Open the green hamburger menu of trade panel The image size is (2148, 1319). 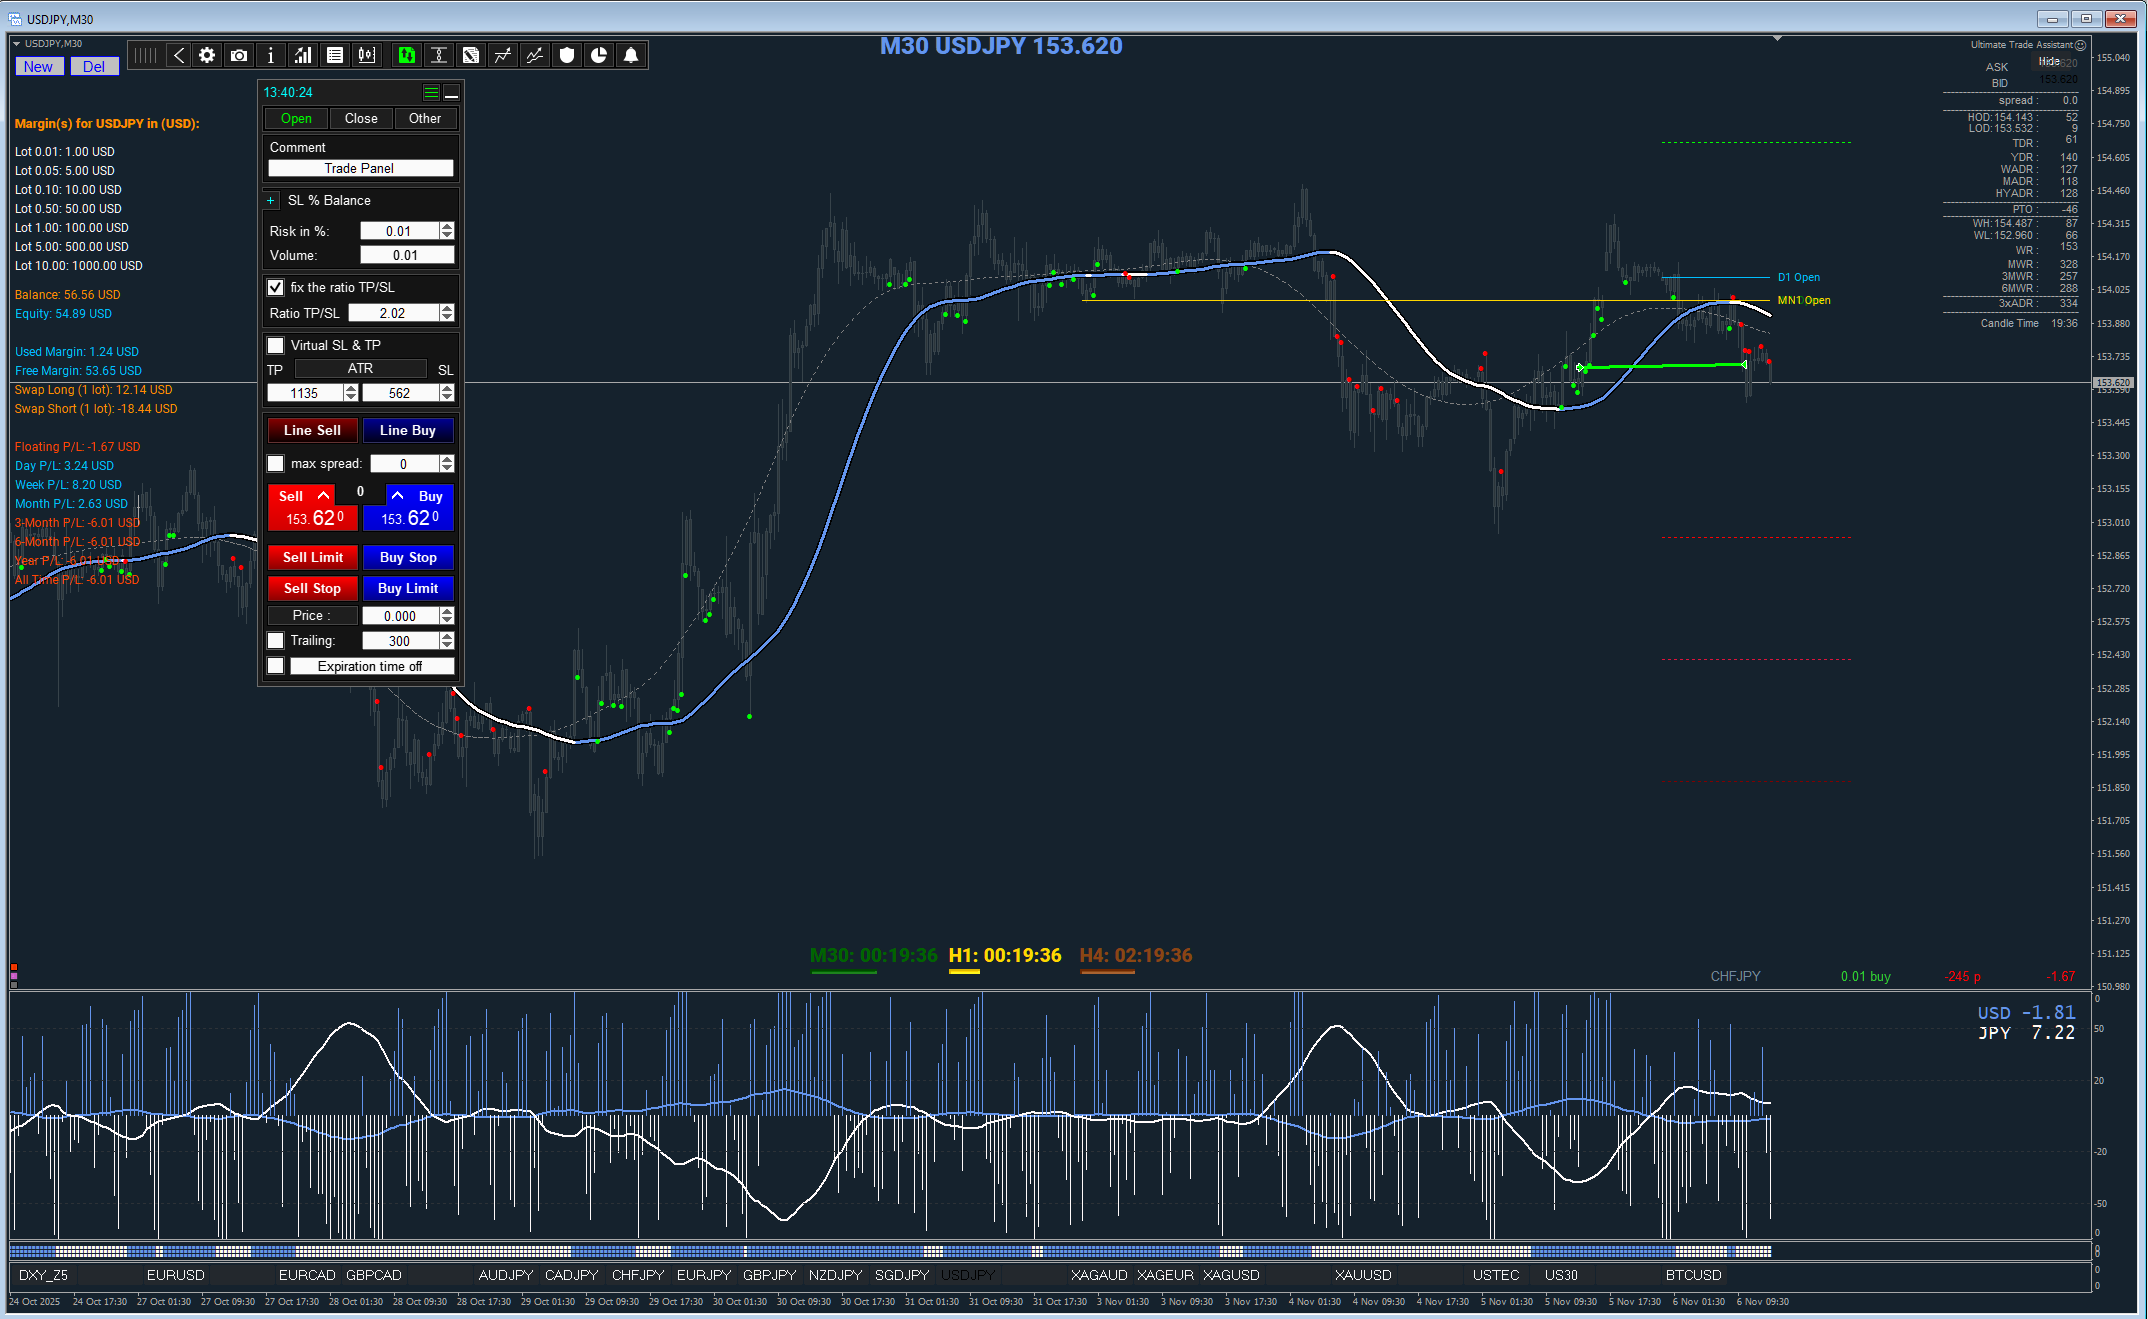(431, 93)
